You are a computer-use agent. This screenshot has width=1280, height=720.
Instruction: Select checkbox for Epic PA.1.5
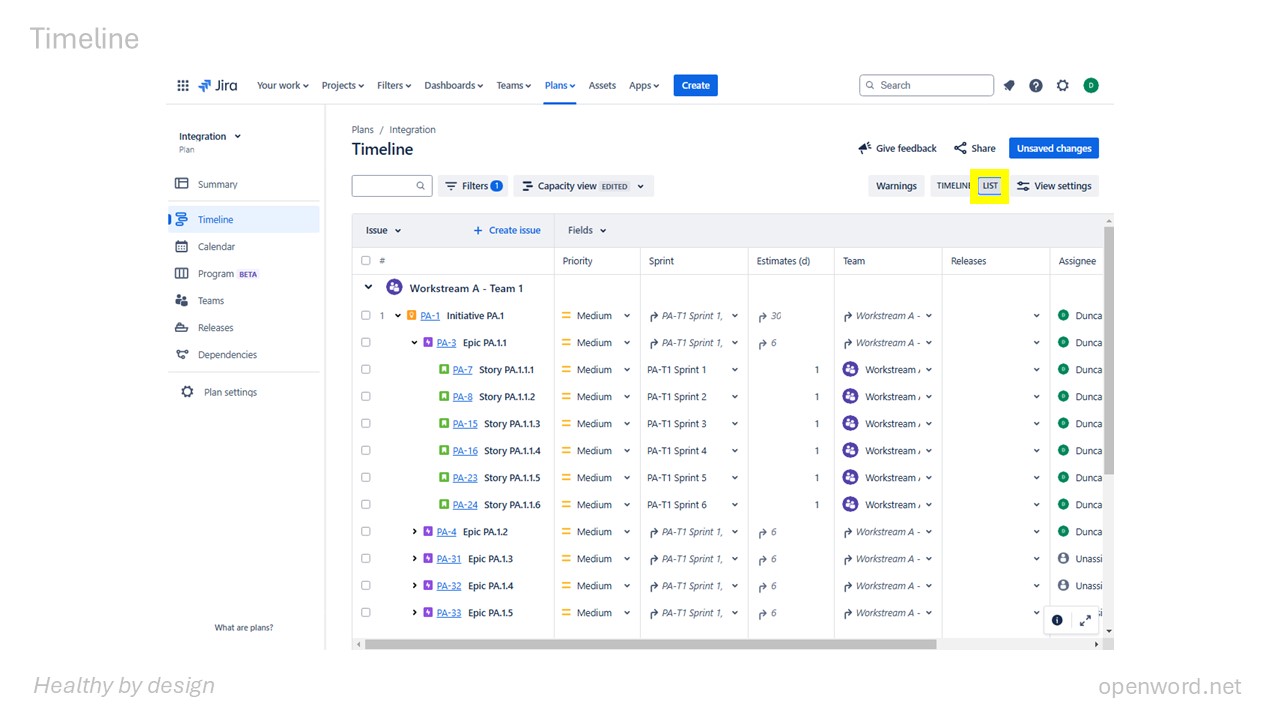click(x=366, y=613)
